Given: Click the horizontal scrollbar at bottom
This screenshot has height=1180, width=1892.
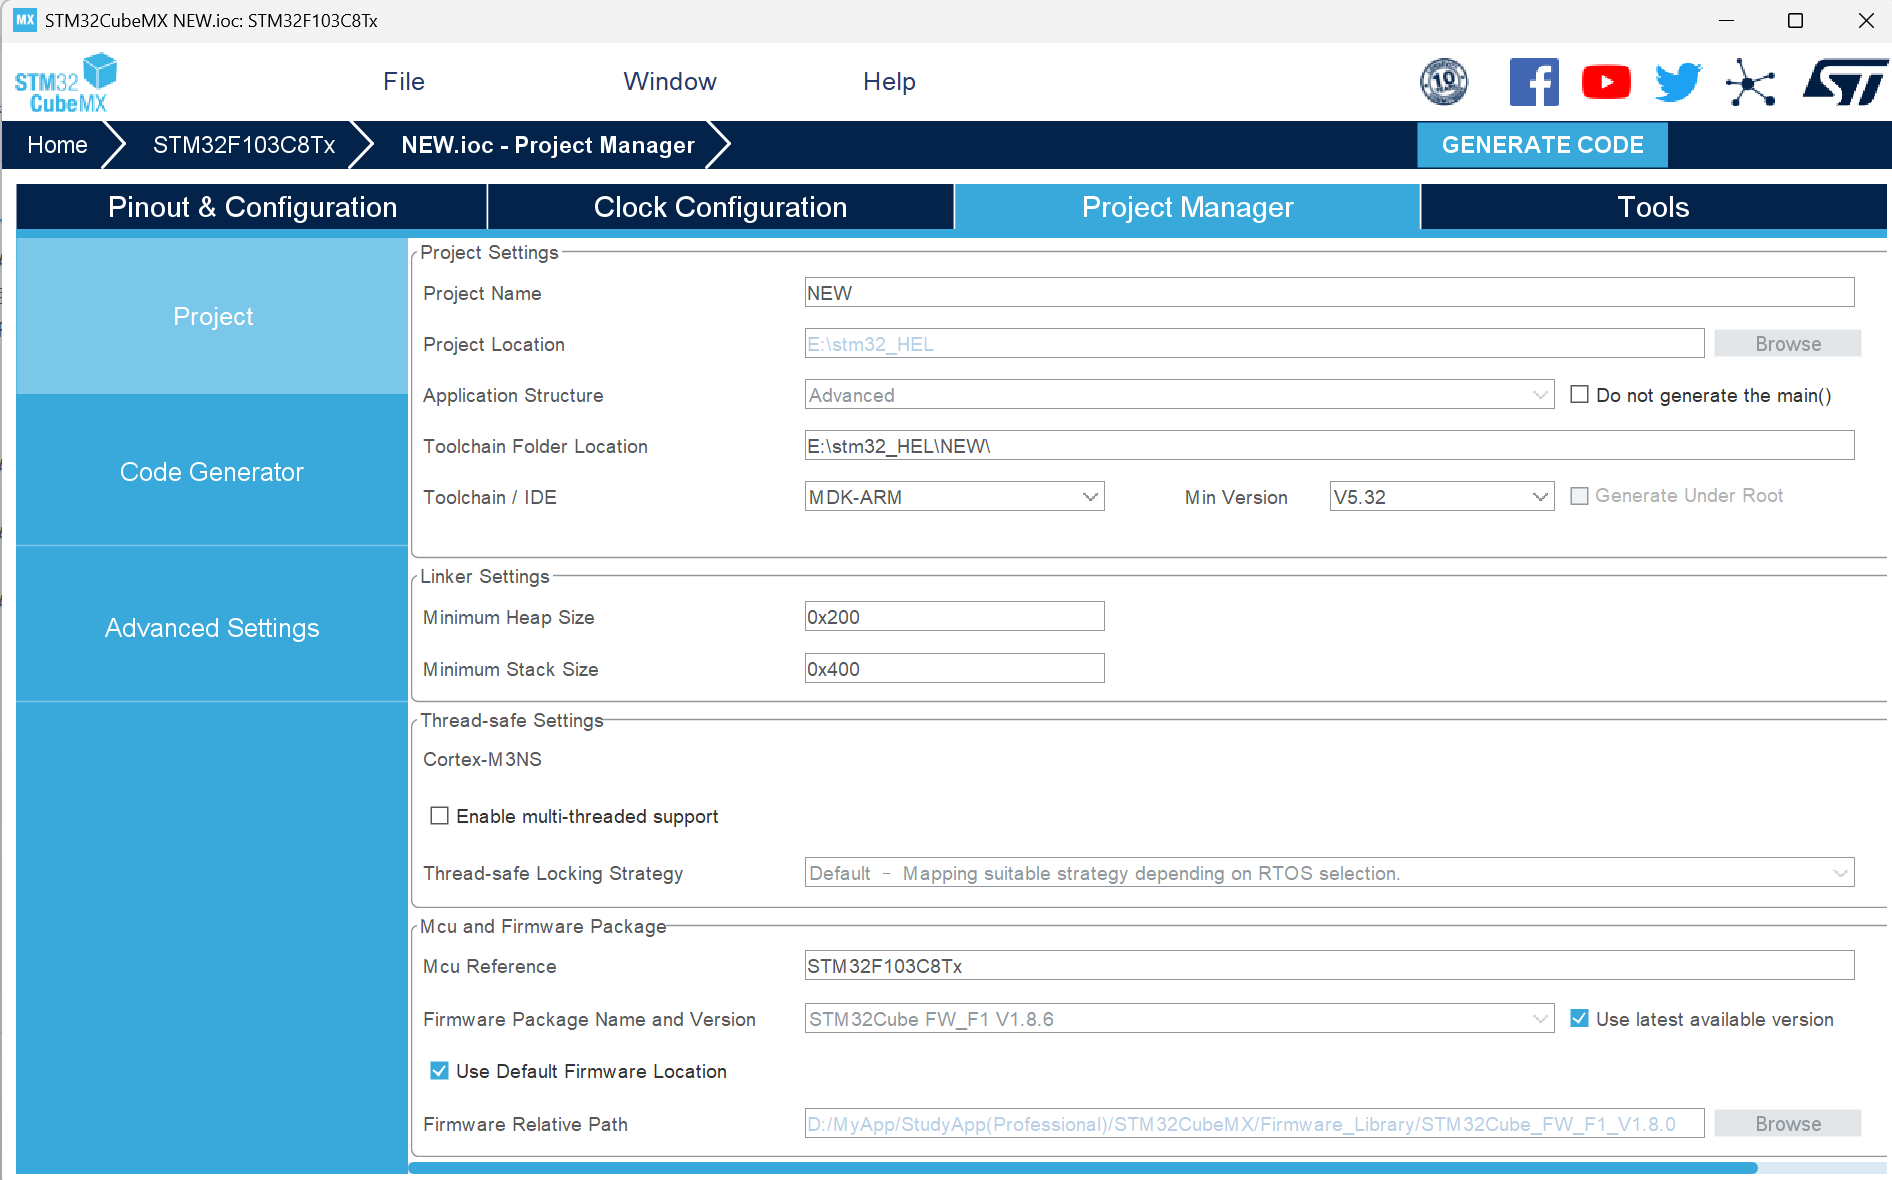Looking at the screenshot, I should click(x=1083, y=1168).
